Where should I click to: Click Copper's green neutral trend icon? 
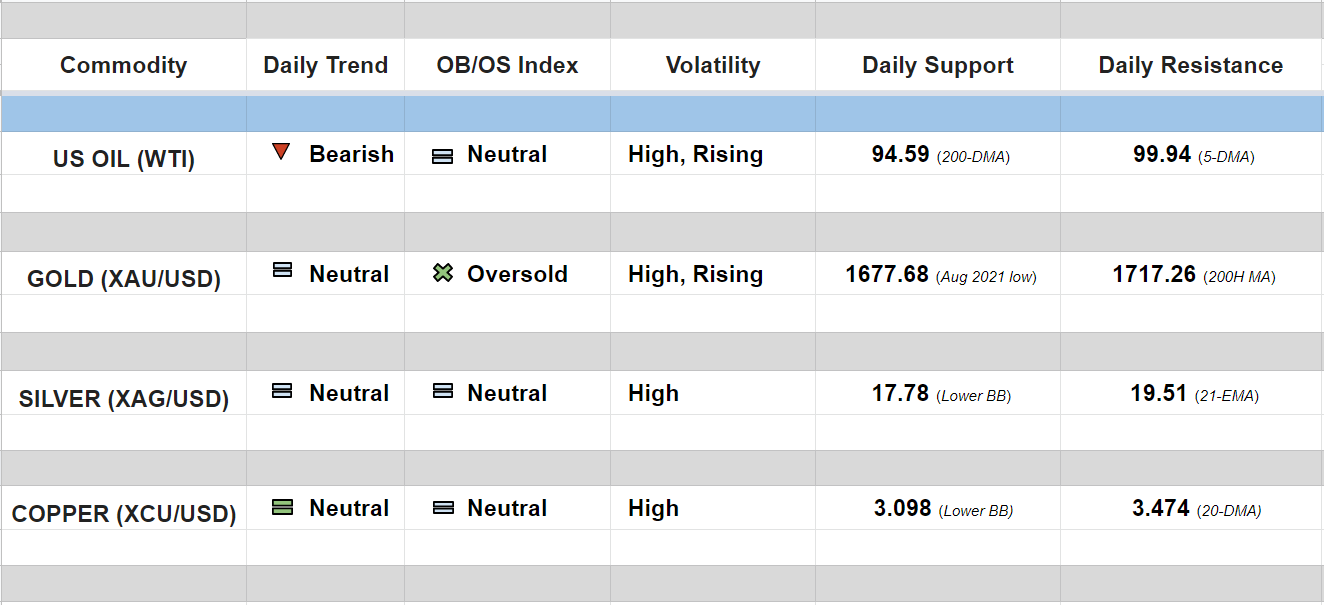tap(282, 507)
